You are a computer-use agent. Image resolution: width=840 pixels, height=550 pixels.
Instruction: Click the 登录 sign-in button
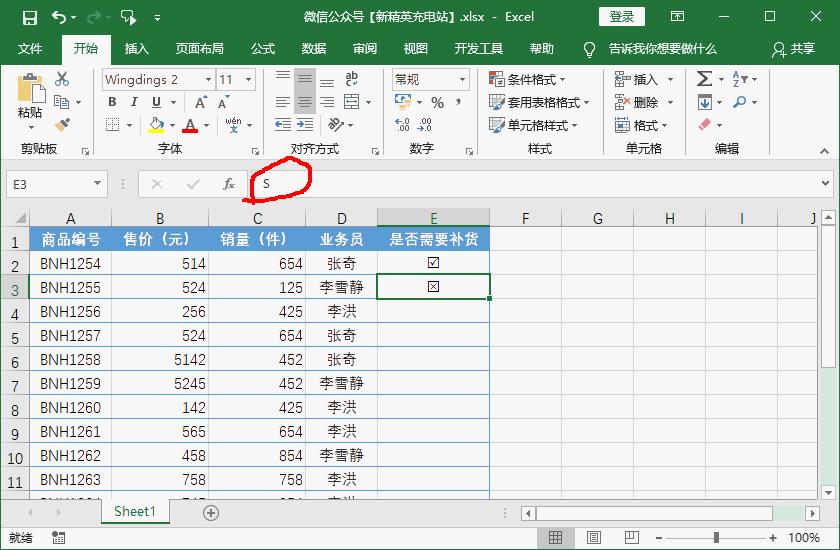pyautogui.click(x=621, y=17)
